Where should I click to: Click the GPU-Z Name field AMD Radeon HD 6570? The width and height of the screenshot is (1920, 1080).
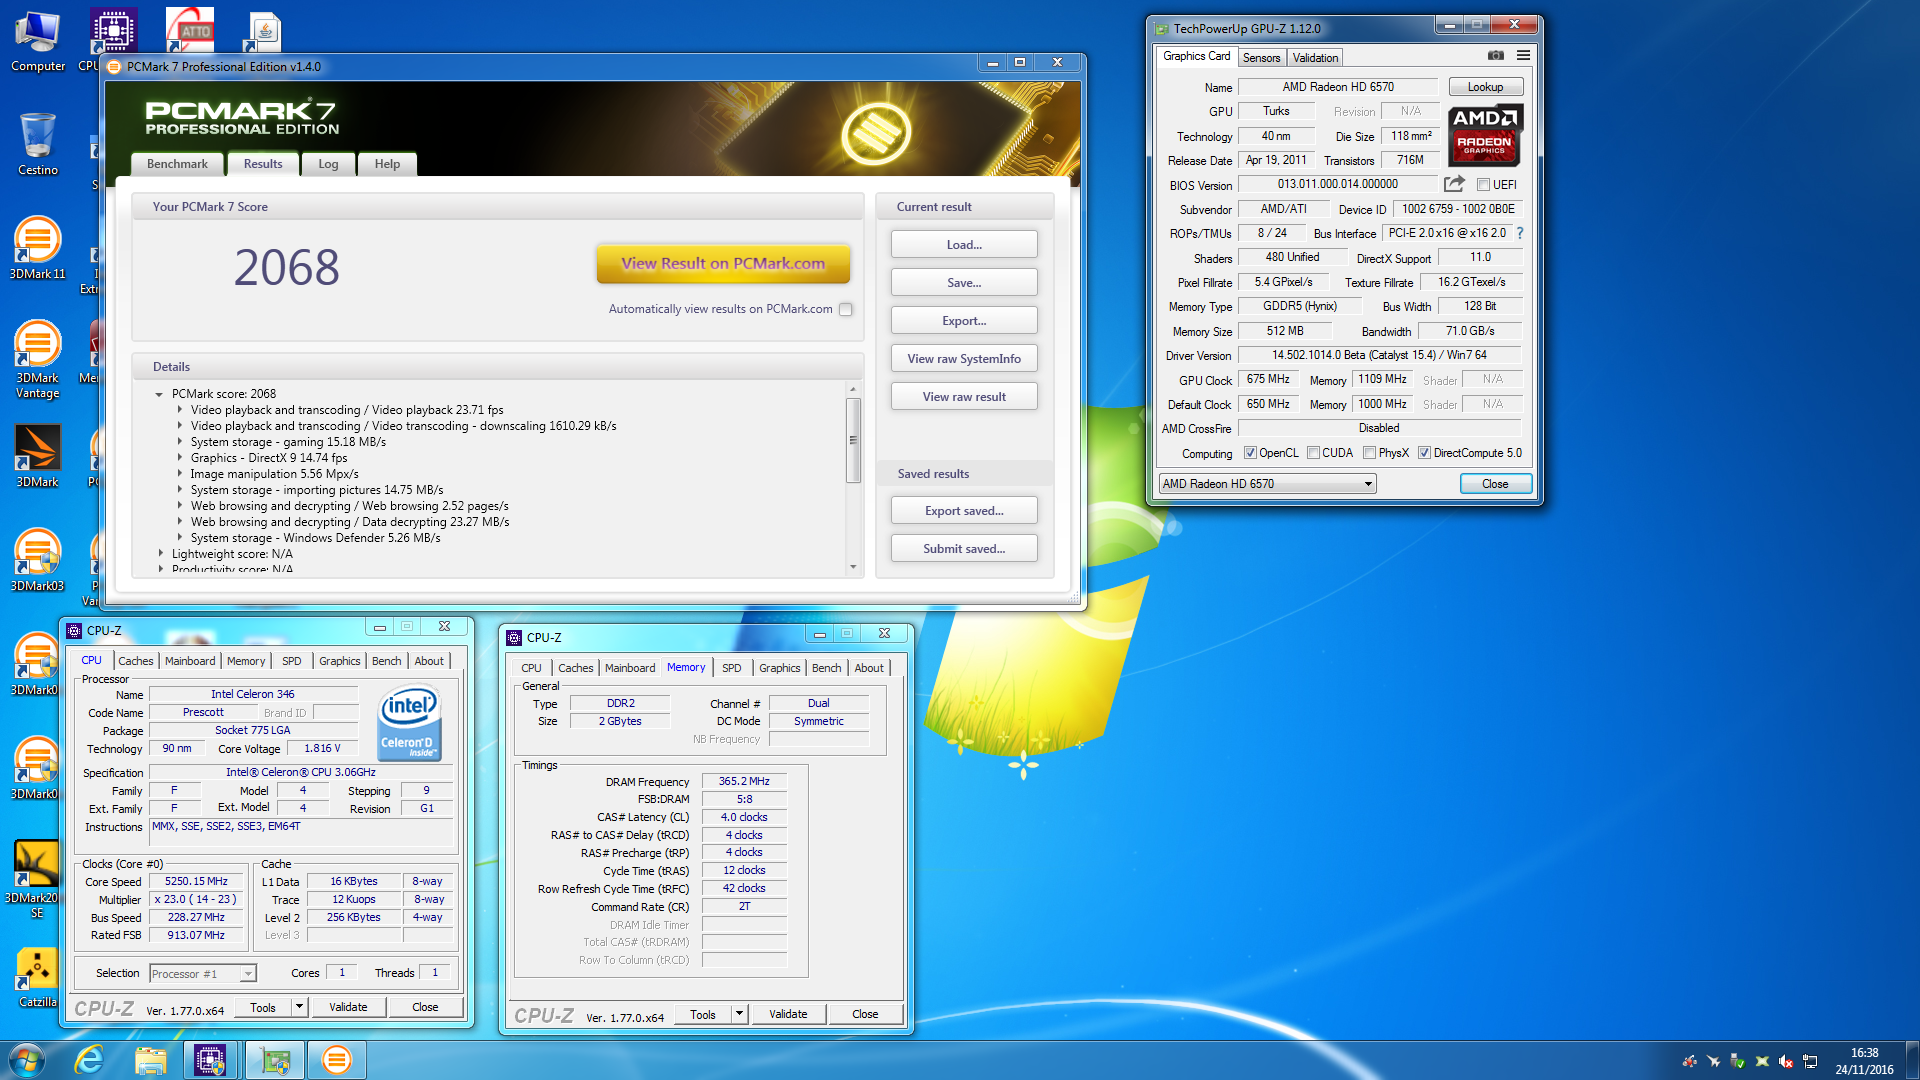point(1338,87)
